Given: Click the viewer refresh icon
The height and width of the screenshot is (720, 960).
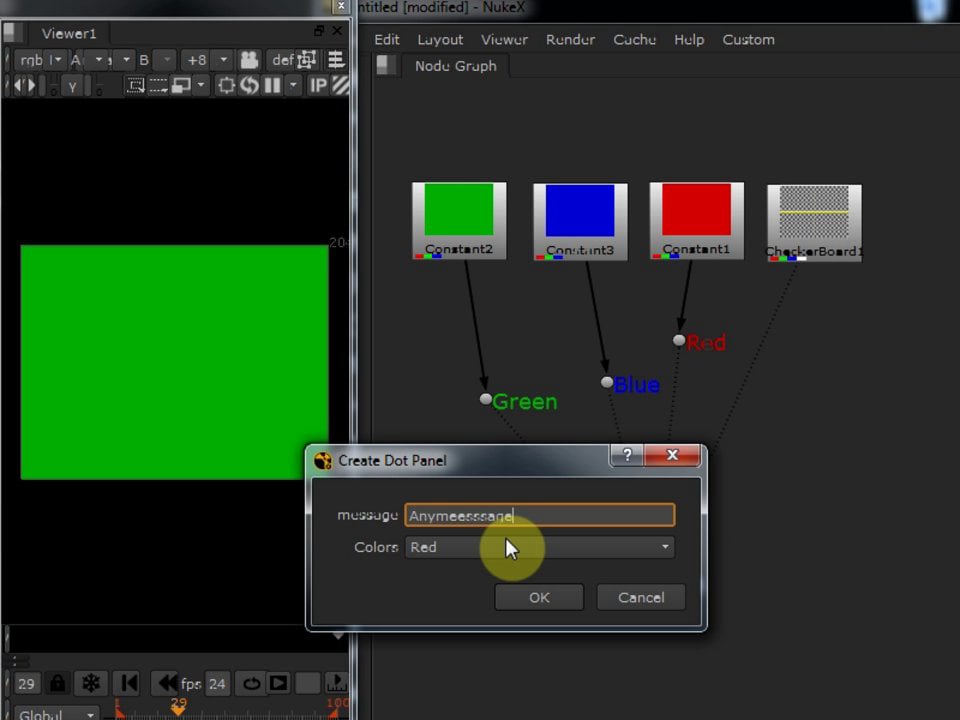Looking at the screenshot, I should (249, 86).
